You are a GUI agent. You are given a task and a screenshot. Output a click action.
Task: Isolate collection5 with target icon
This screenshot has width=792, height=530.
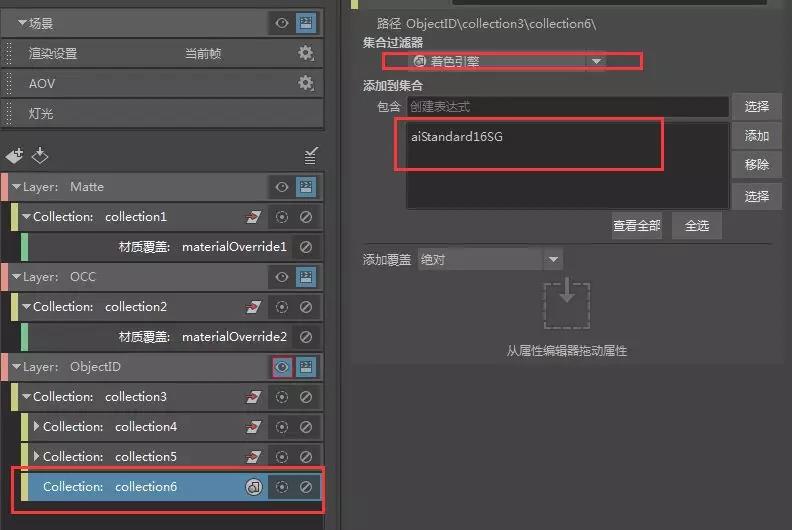[282, 457]
